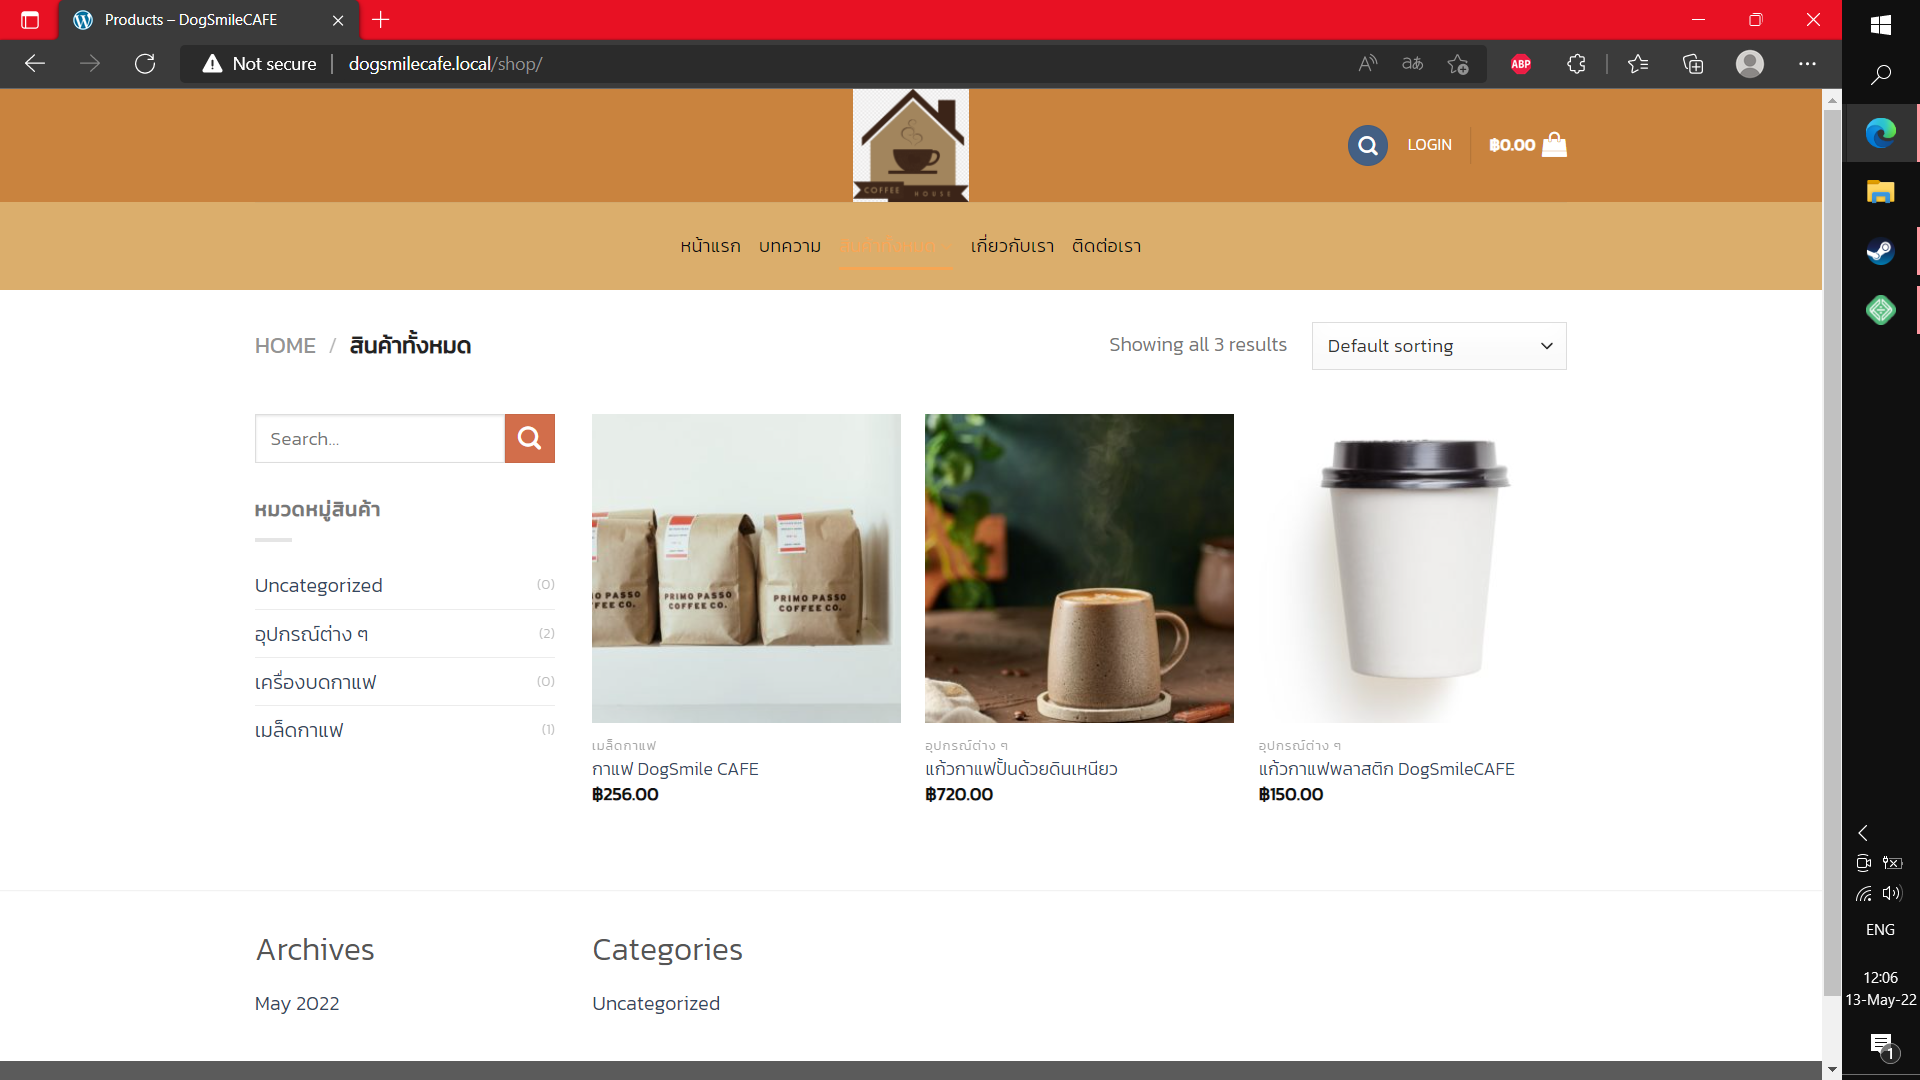Click the เกี่ยวกับเรา menu item
1920x1080 pixels.
coord(1012,246)
